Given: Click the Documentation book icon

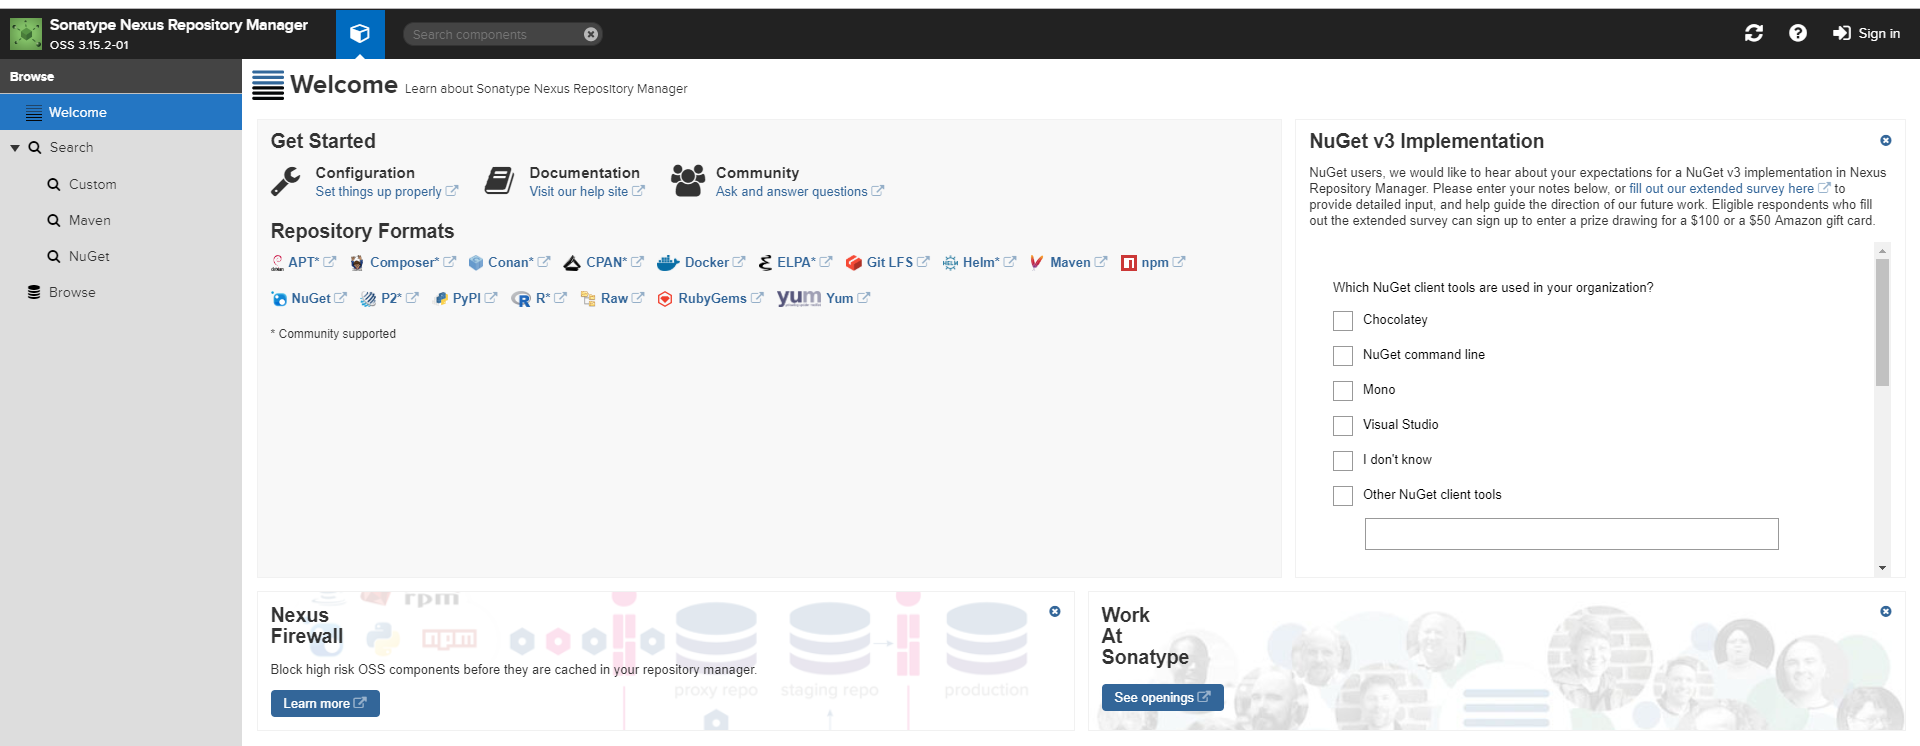Looking at the screenshot, I should [499, 181].
